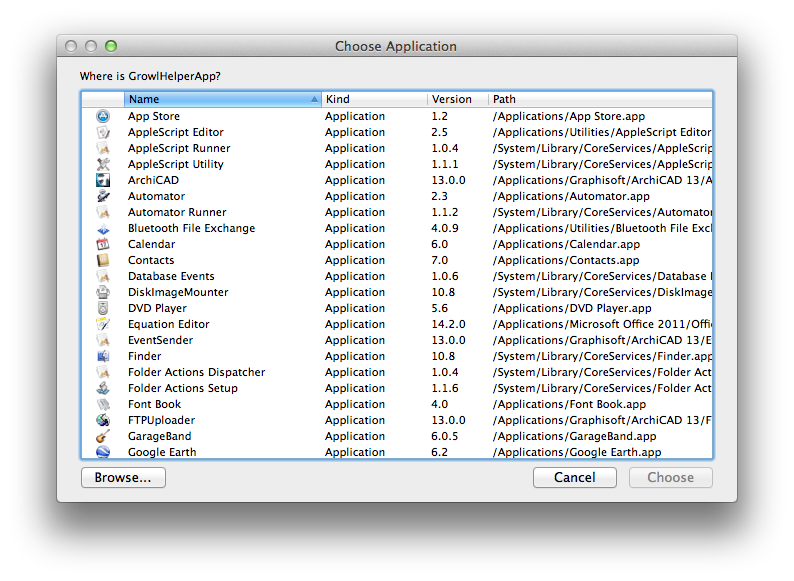The width and height of the screenshot is (794, 581).
Task: Click version 6.0.5 of GarageBand
Action: click(x=445, y=436)
